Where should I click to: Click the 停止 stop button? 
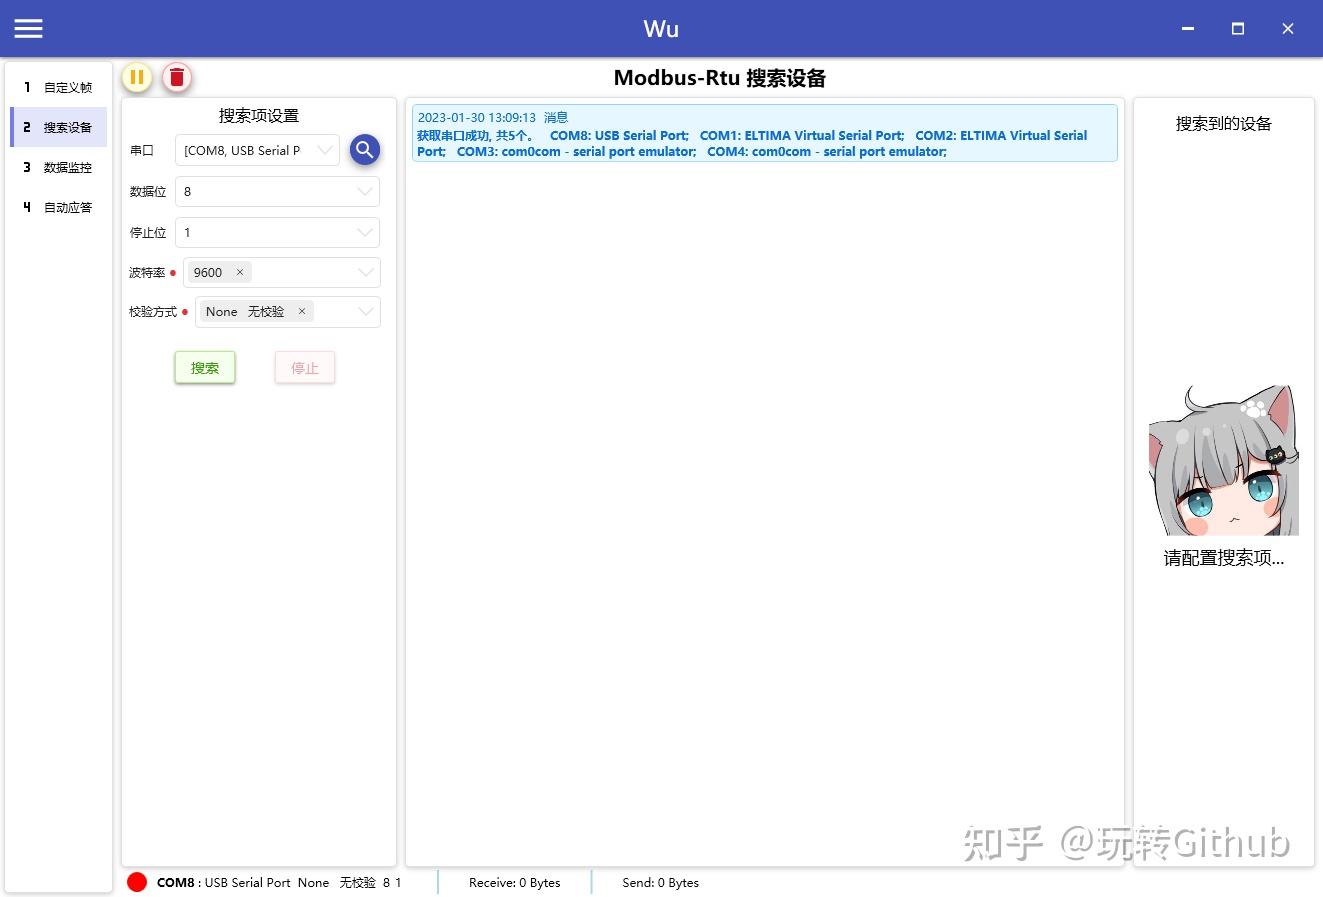tap(304, 367)
